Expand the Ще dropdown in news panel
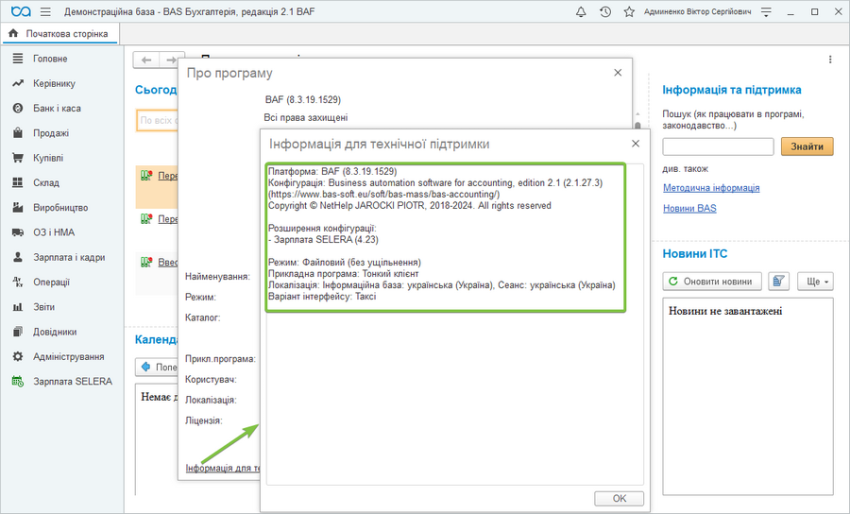The image size is (850, 514). pos(815,281)
